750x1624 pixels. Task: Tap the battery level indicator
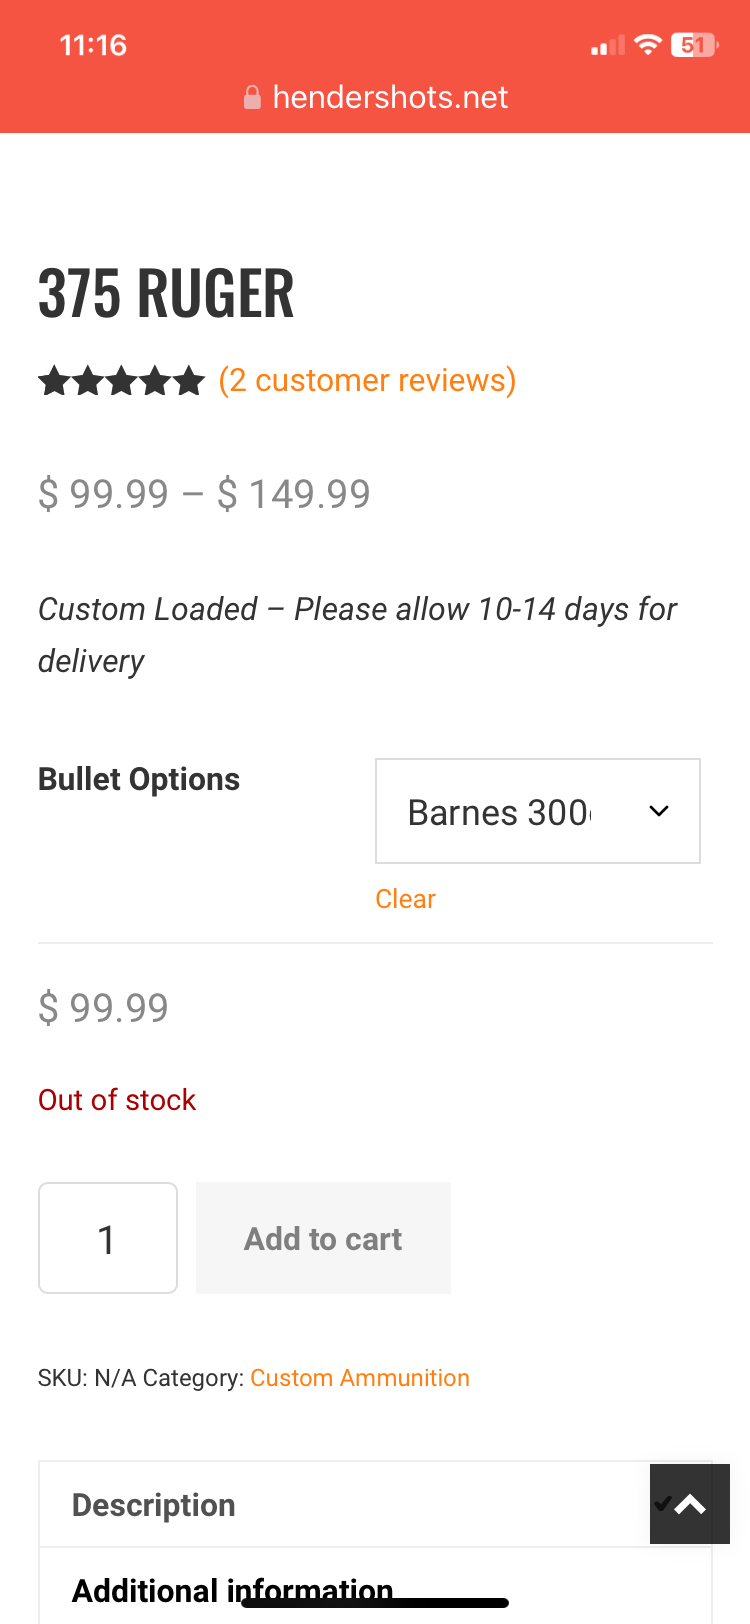694,45
